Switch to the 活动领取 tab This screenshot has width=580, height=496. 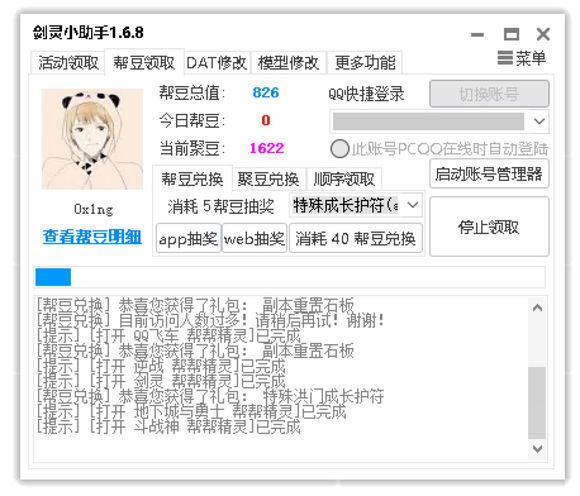[x=68, y=62]
